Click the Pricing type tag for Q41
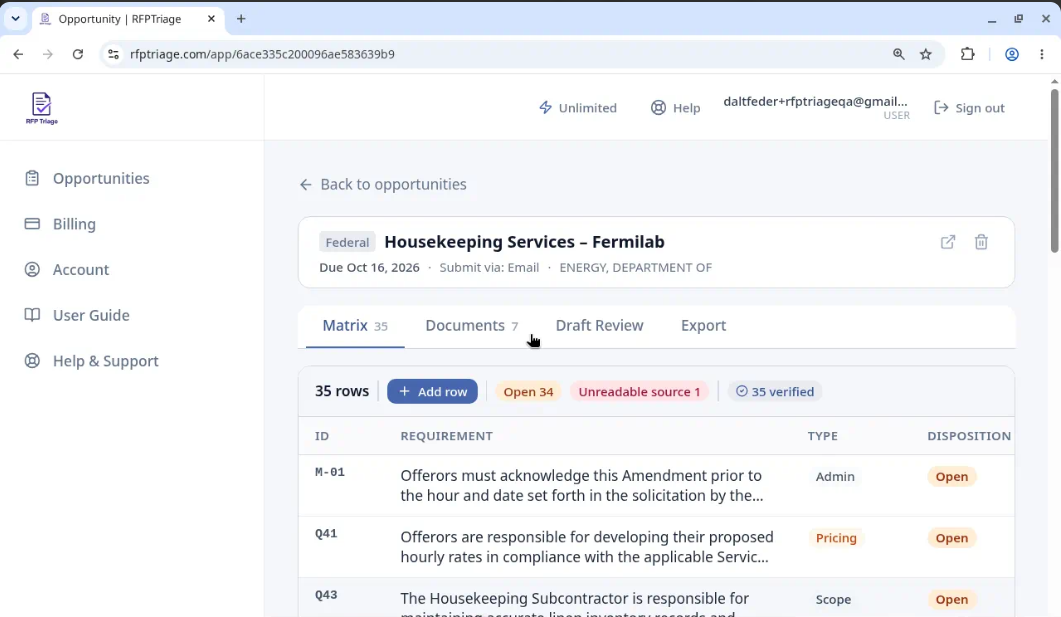Screen dimensions: 1061x617 tap(836, 538)
